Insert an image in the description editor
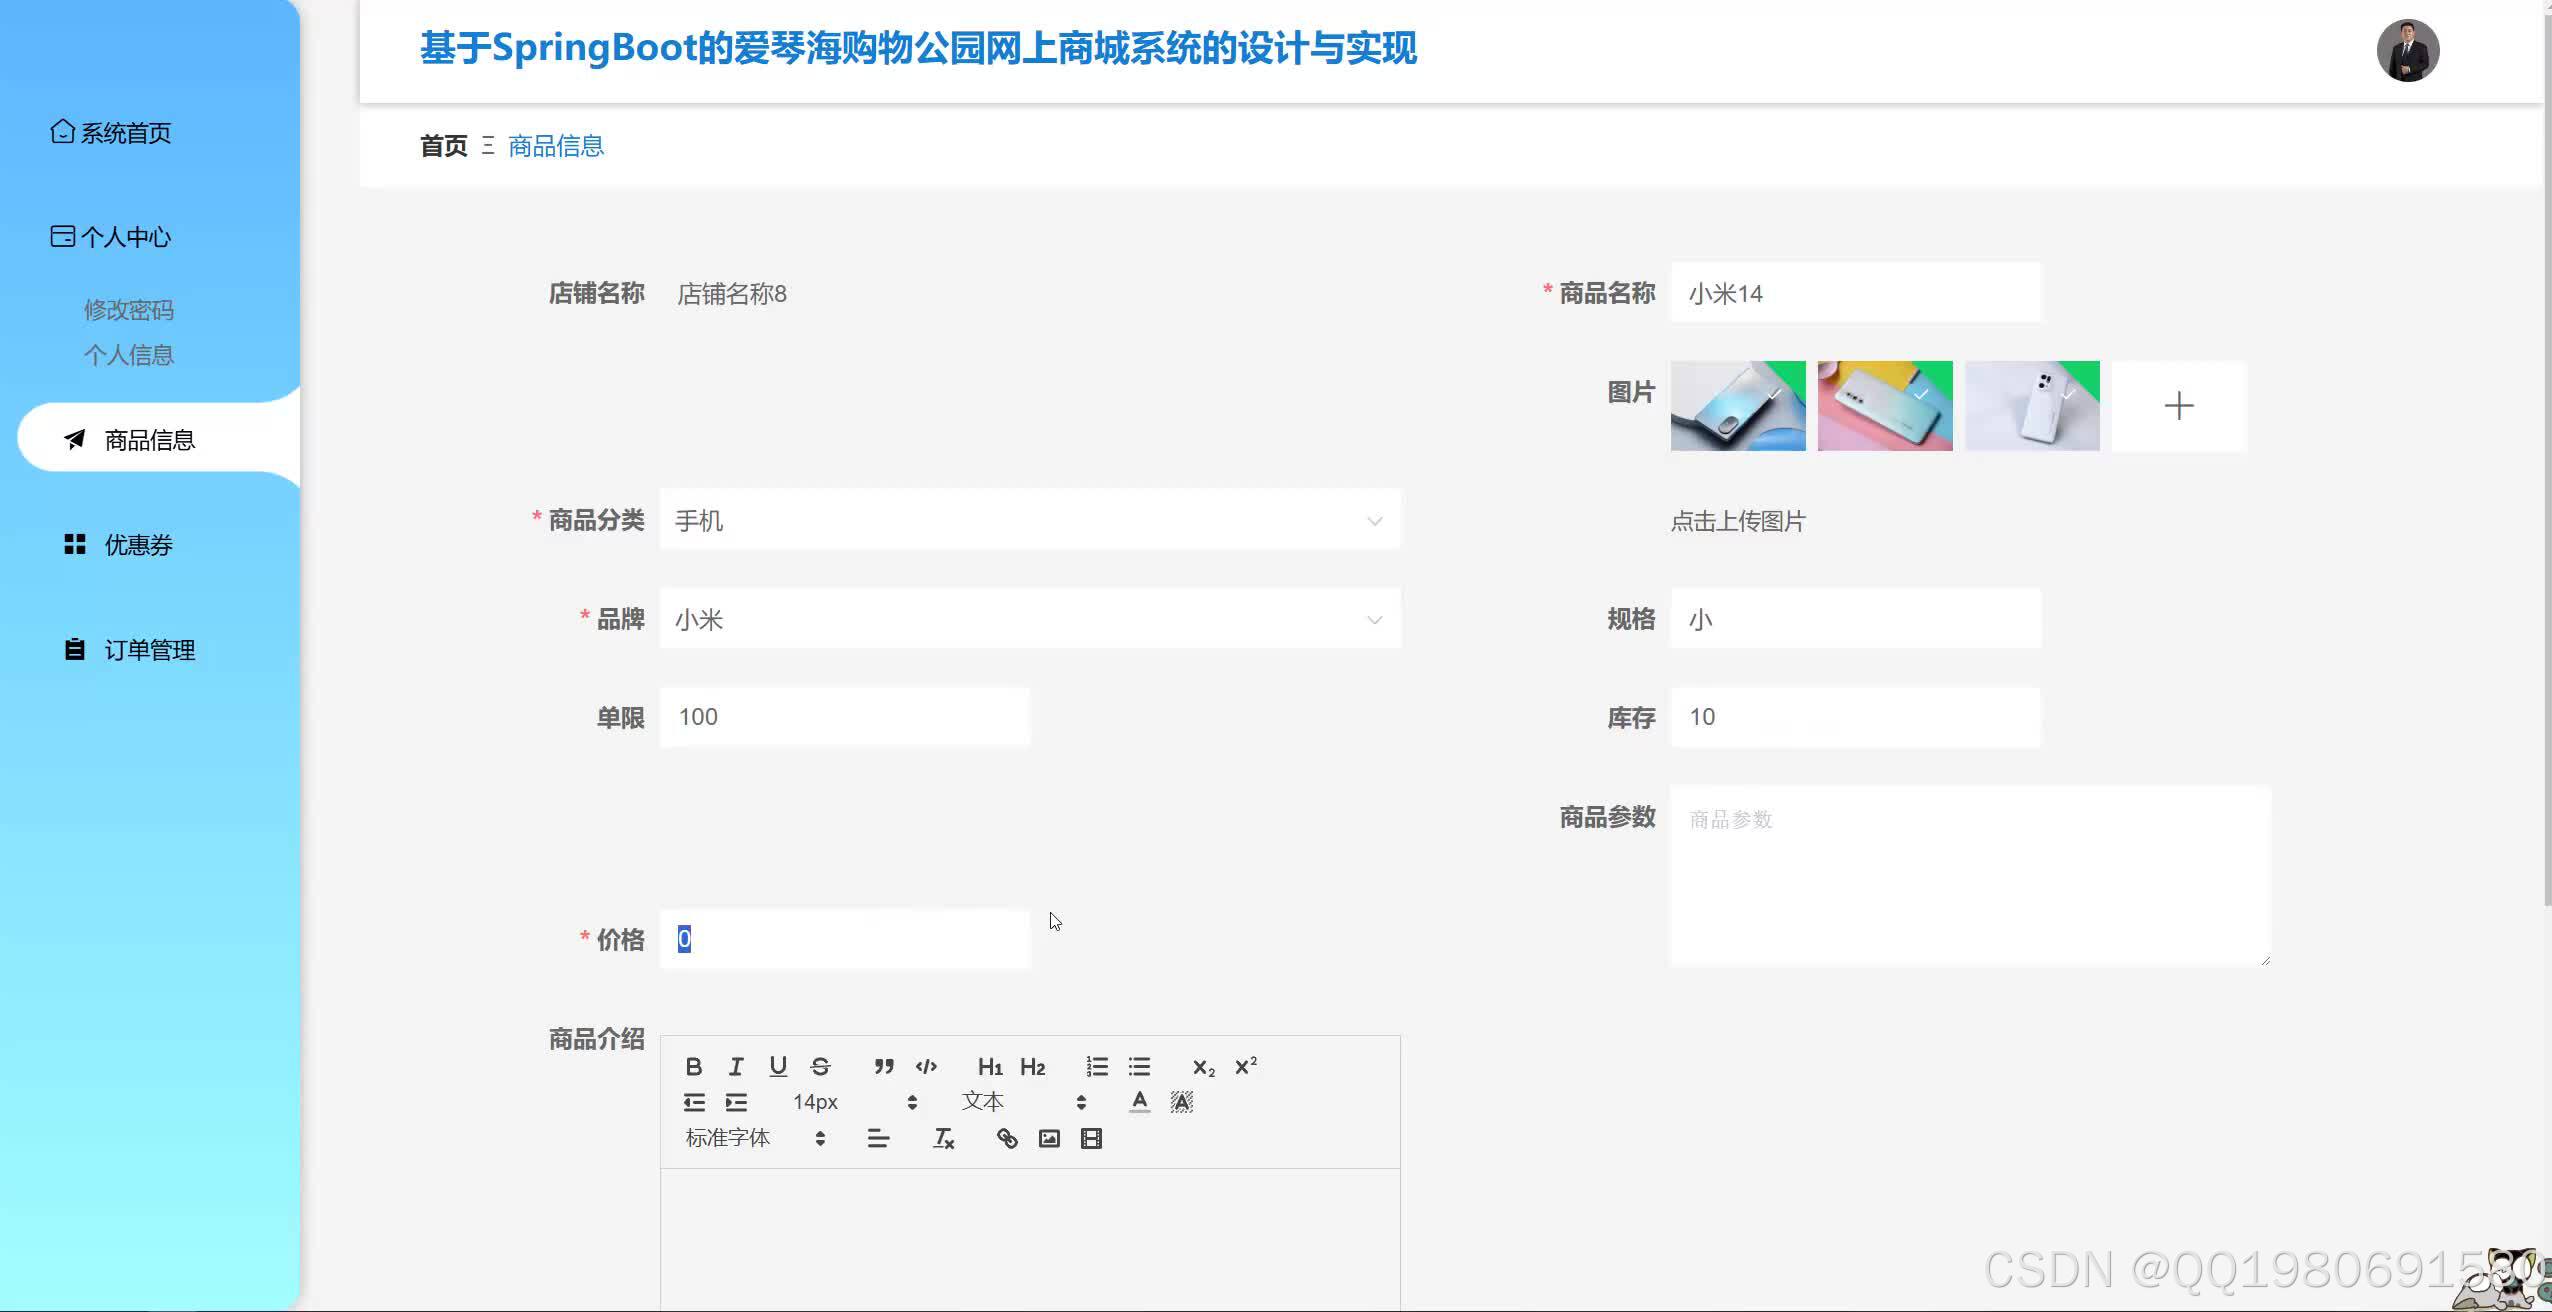 [x=1047, y=1138]
